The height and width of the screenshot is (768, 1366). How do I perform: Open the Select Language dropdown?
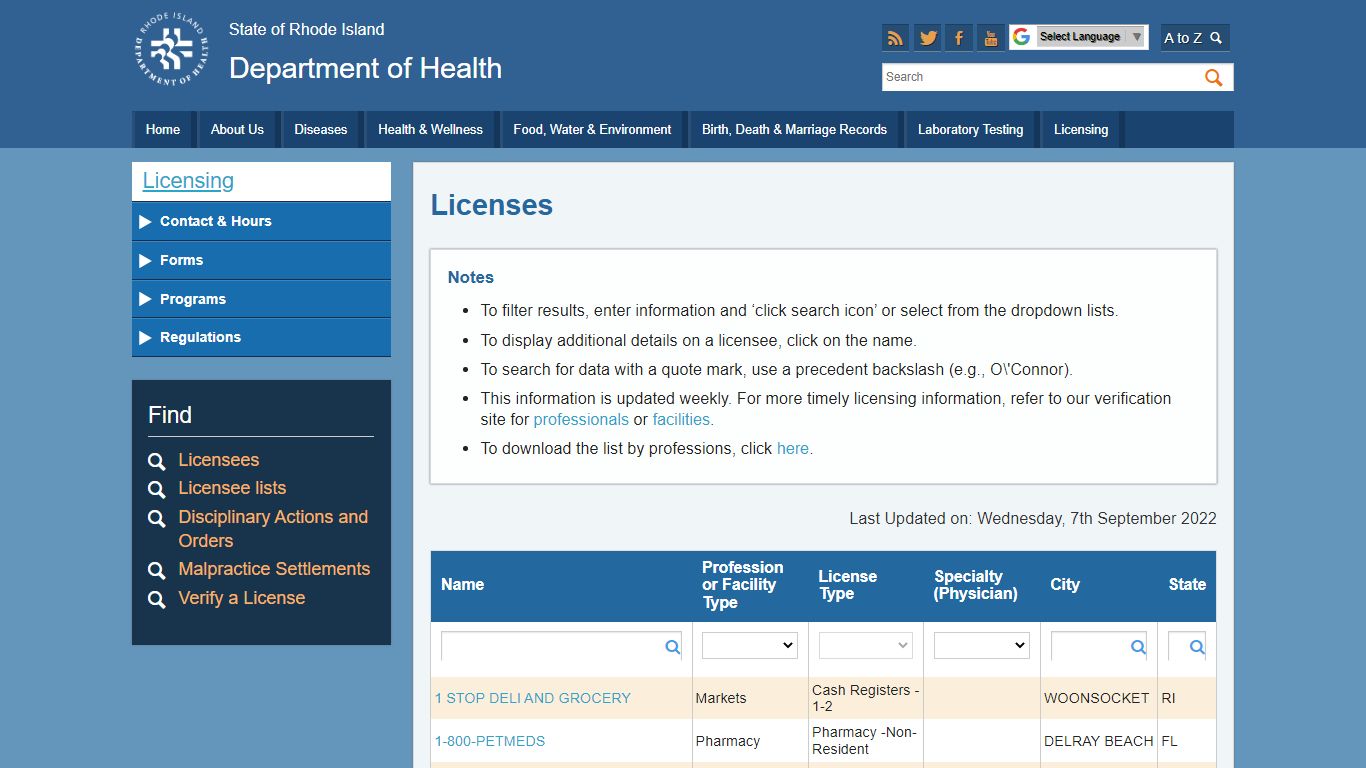click(x=1090, y=37)
